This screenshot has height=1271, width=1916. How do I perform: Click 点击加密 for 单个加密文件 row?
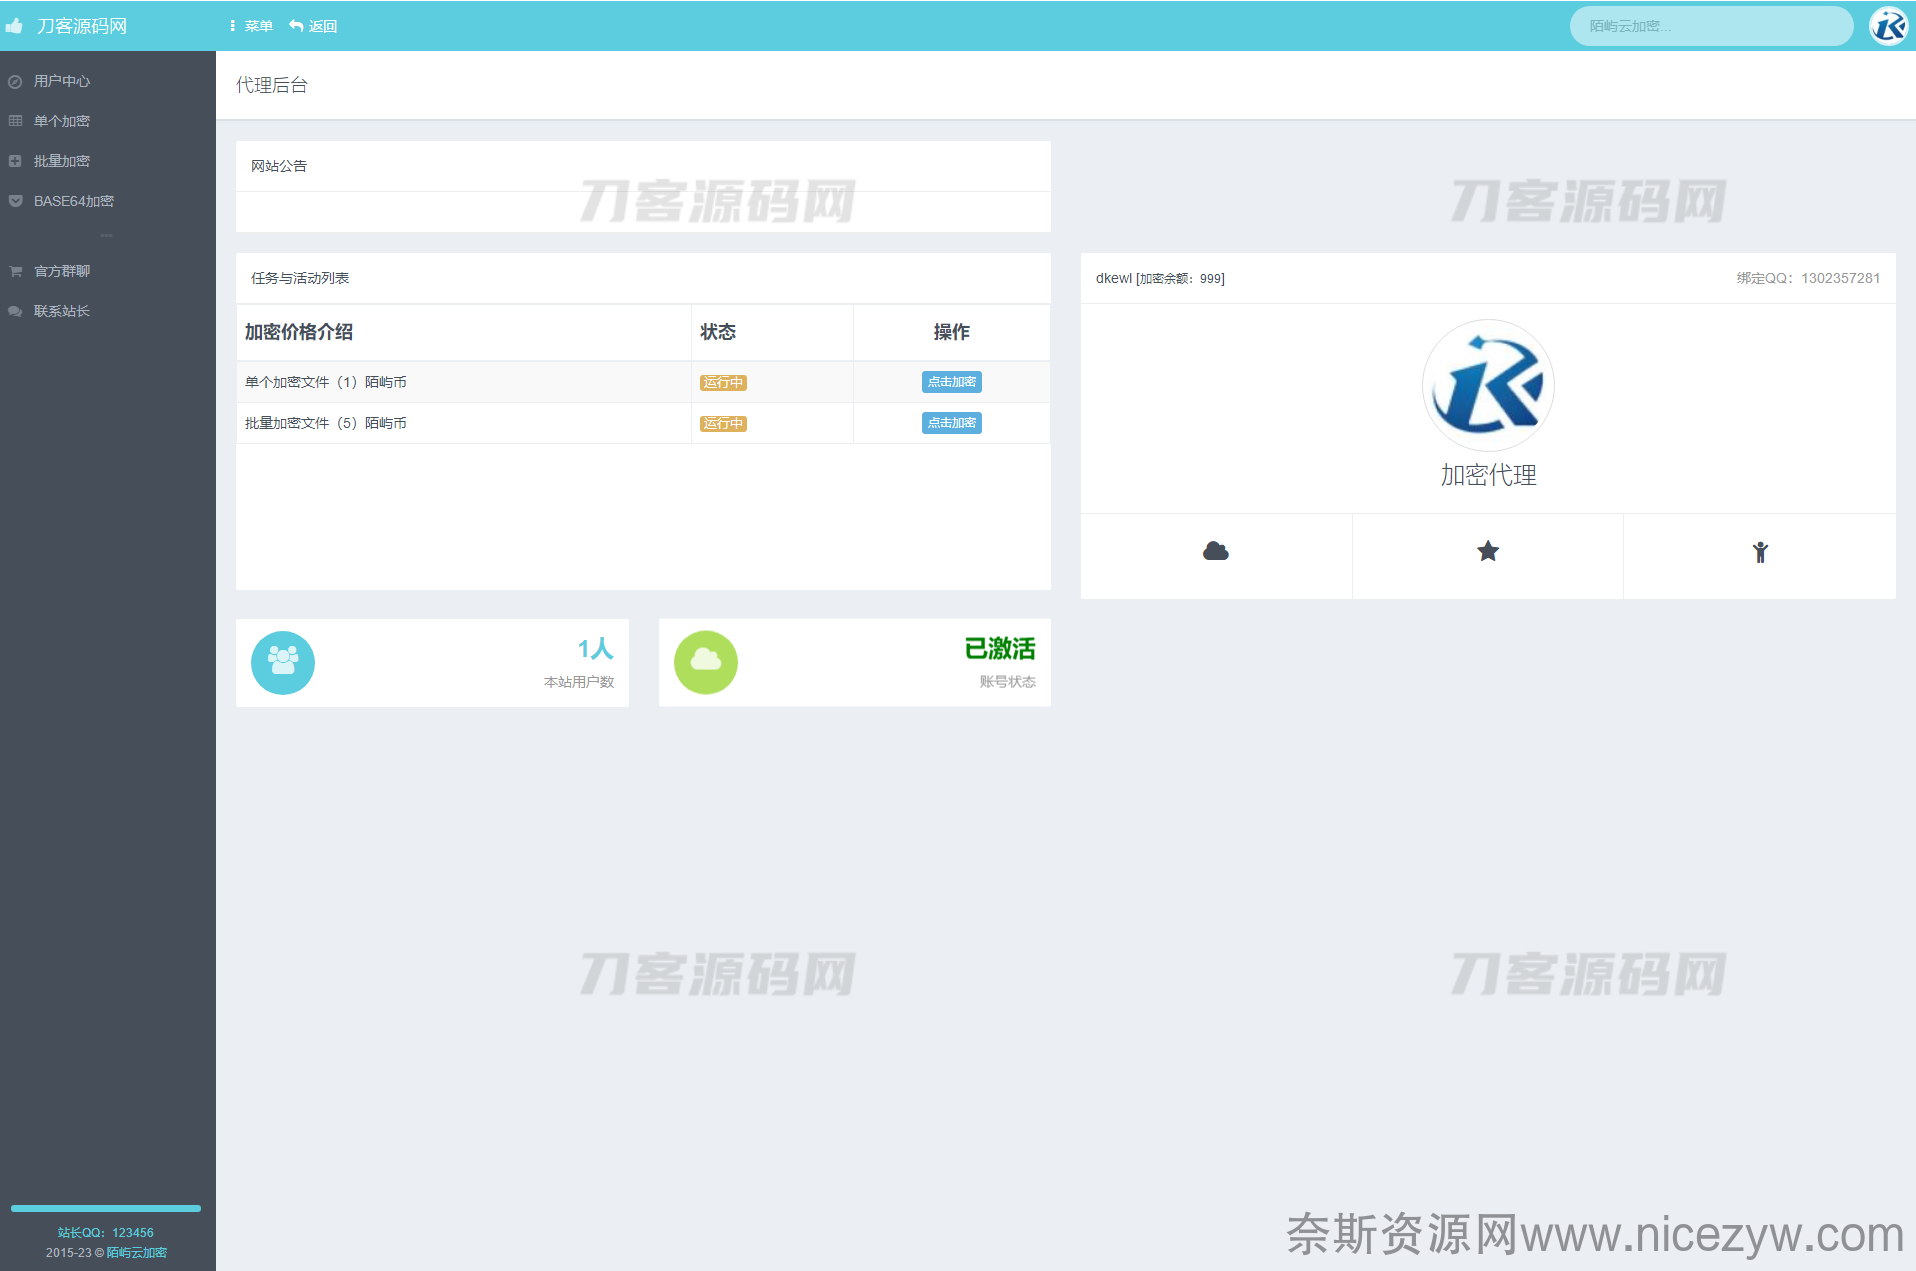click(952, 382)
